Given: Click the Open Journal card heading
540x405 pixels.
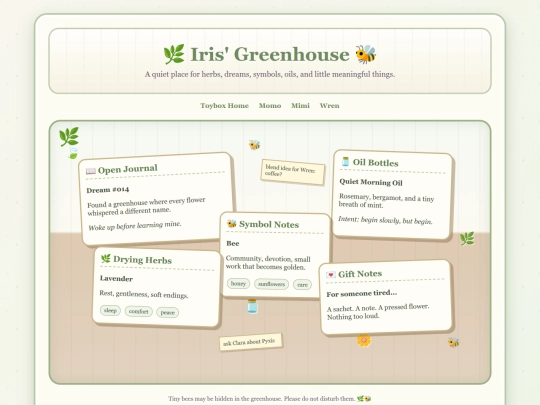Looking at the screenshot, I should click(127, 169).
